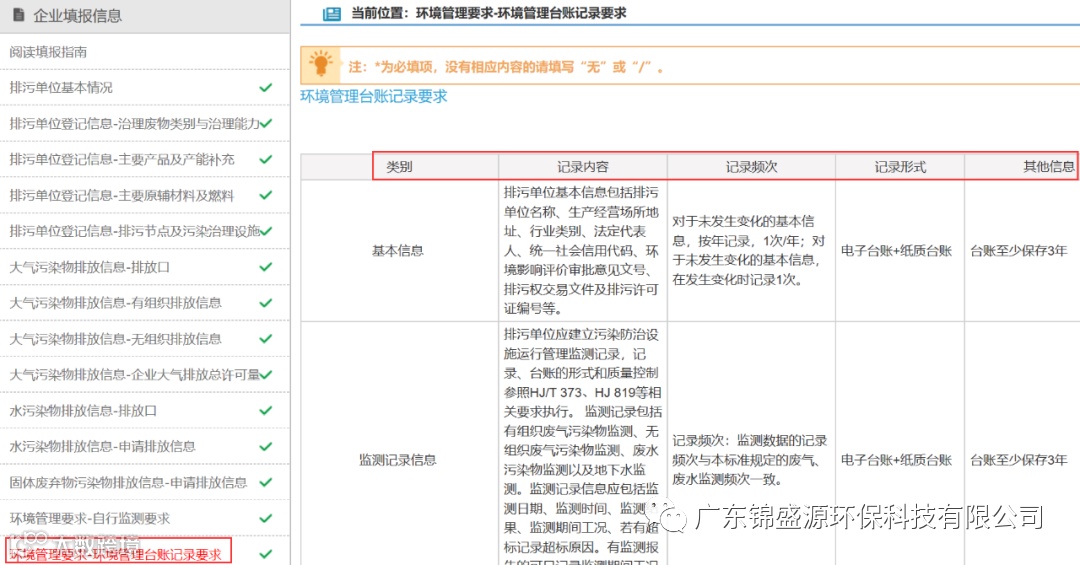Click the checkmark beside 水污染物申请排放信息
Image resolution: width=1080 pixels, height=565 pixels.
point(265,446)
